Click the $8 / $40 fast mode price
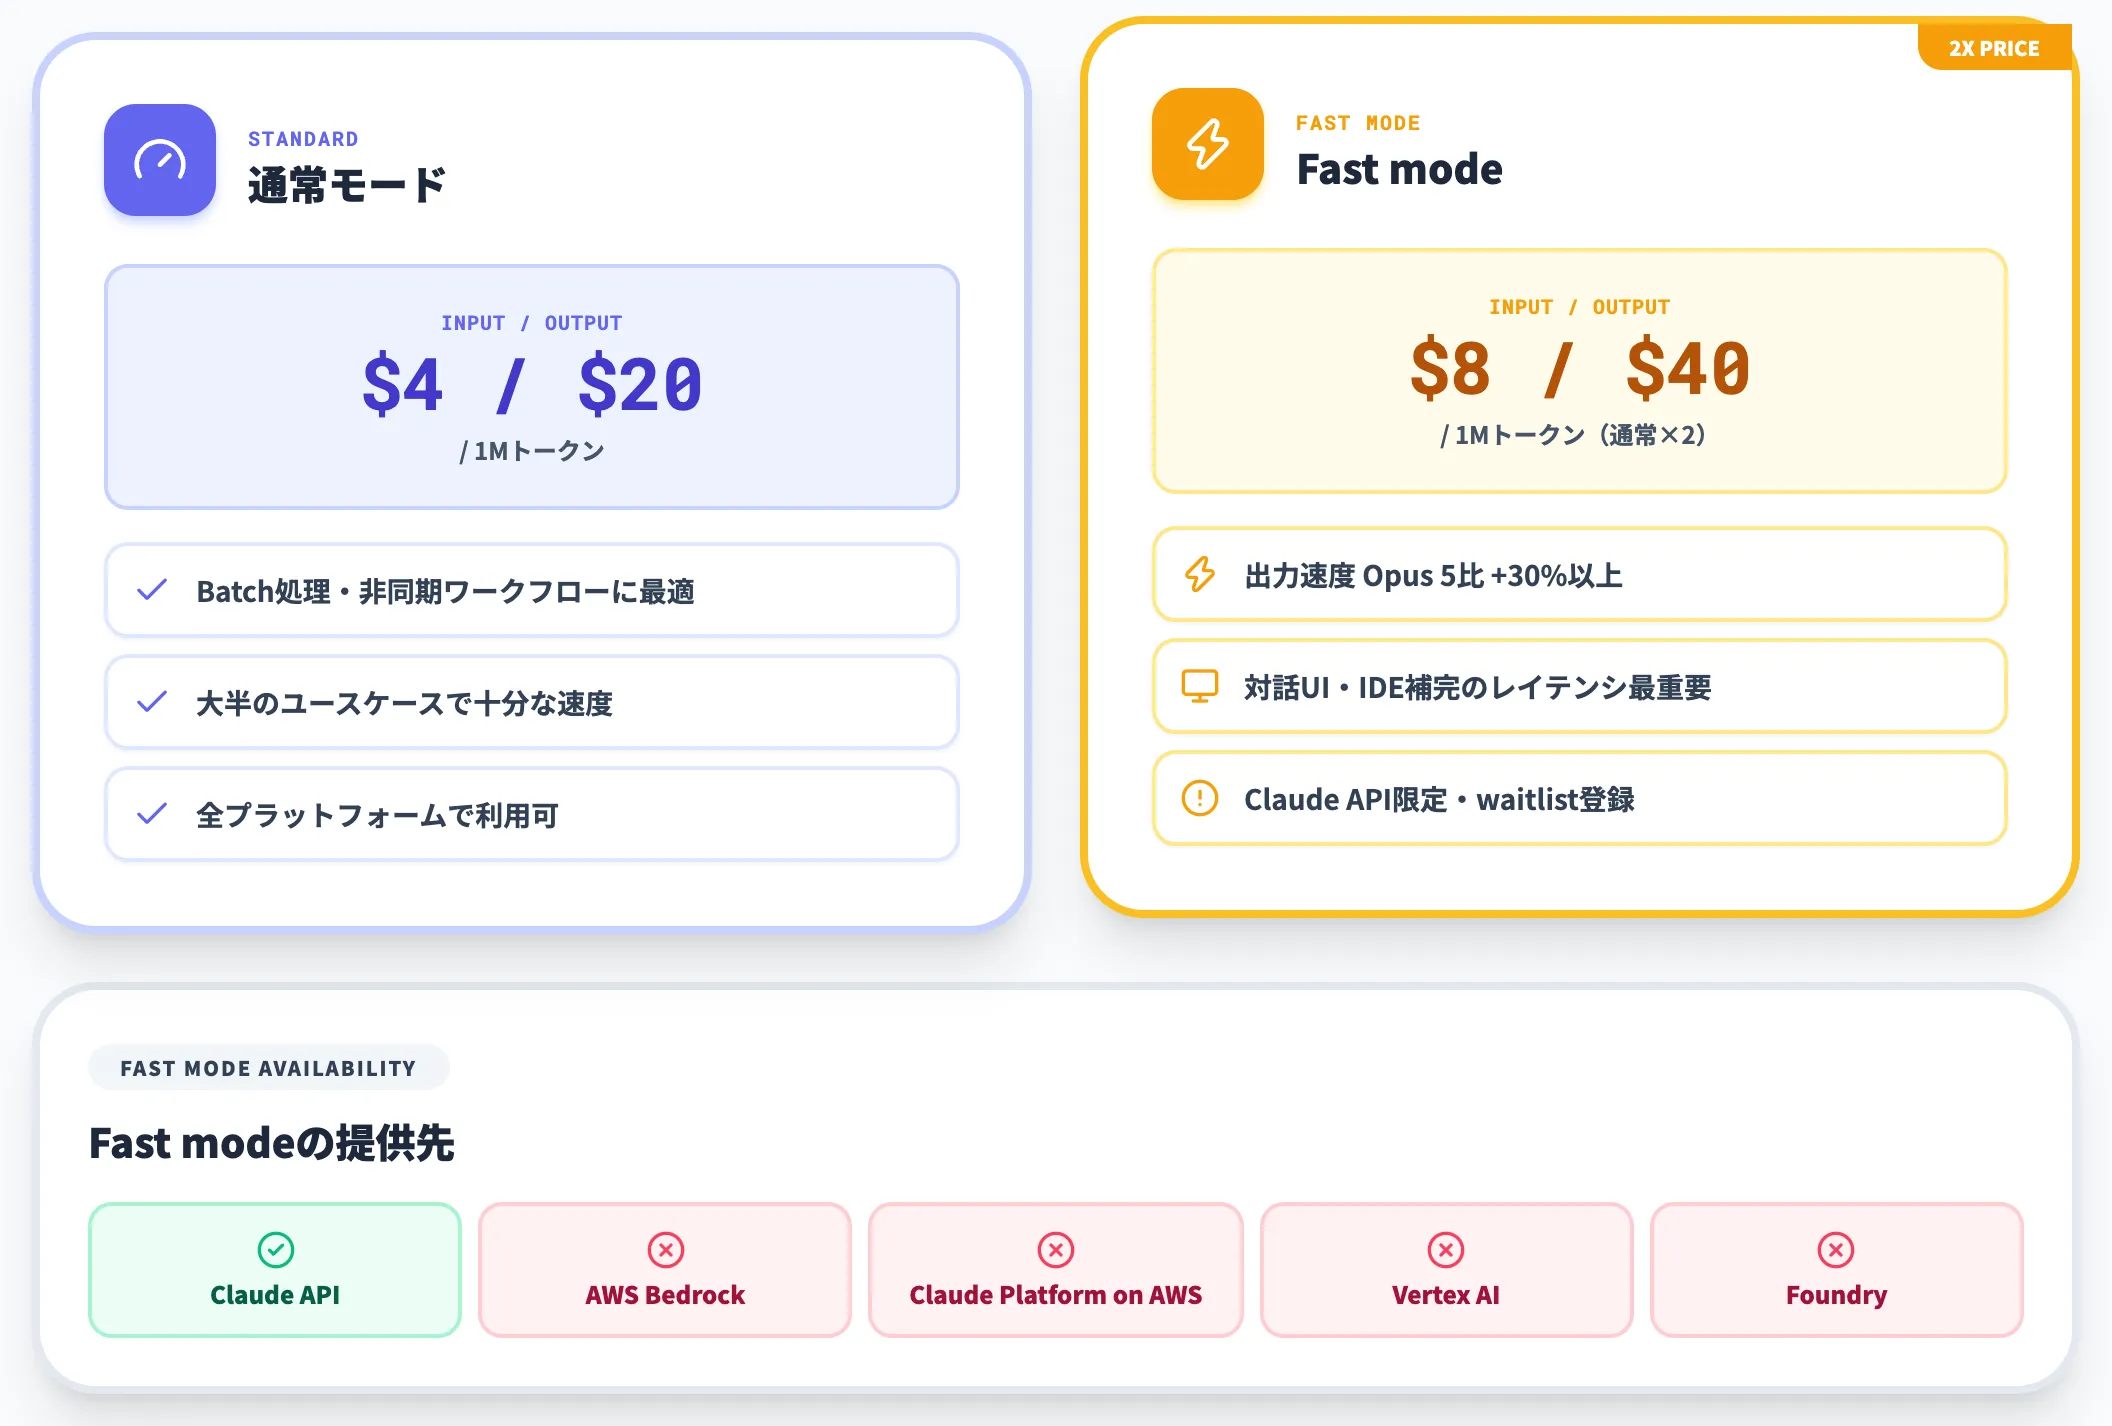 [x=1580, y=369]
